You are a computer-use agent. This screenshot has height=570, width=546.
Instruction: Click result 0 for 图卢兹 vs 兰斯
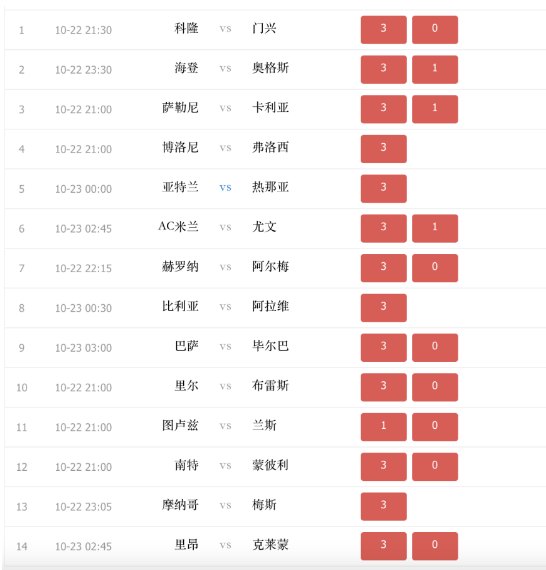coord(435,427)
